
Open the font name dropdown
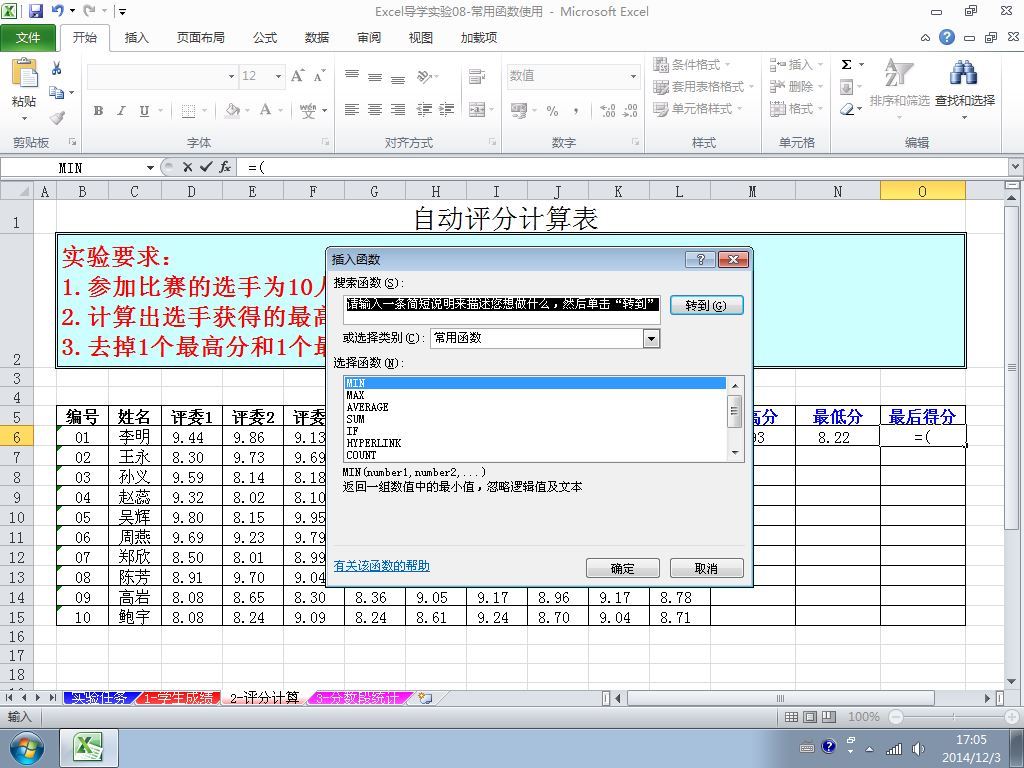[231, 76]
